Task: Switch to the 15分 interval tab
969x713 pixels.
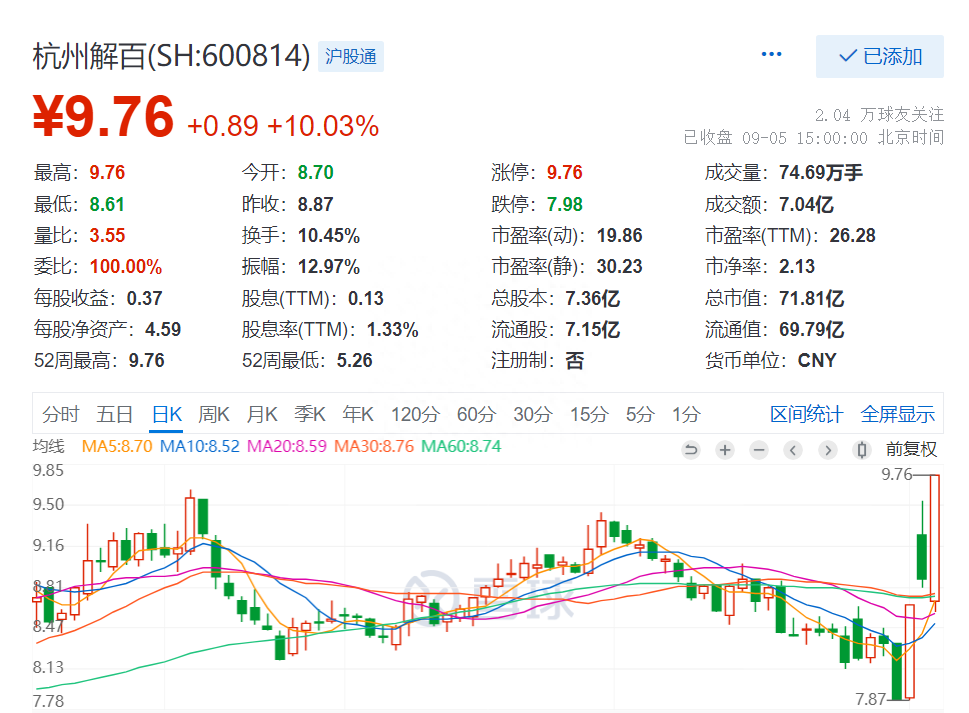Action: tap(589, 414)
